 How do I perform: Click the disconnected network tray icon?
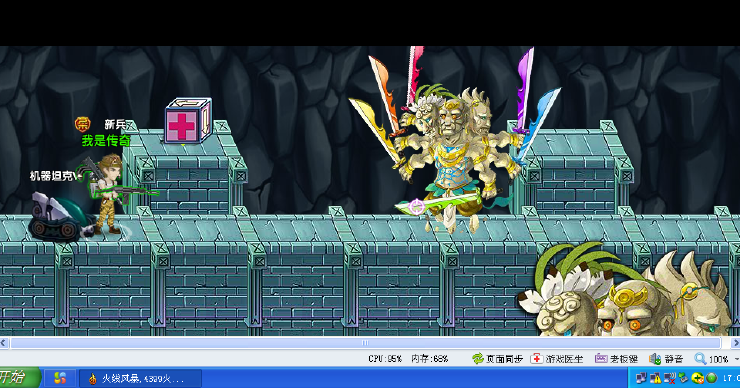click(x=669, y=378)
